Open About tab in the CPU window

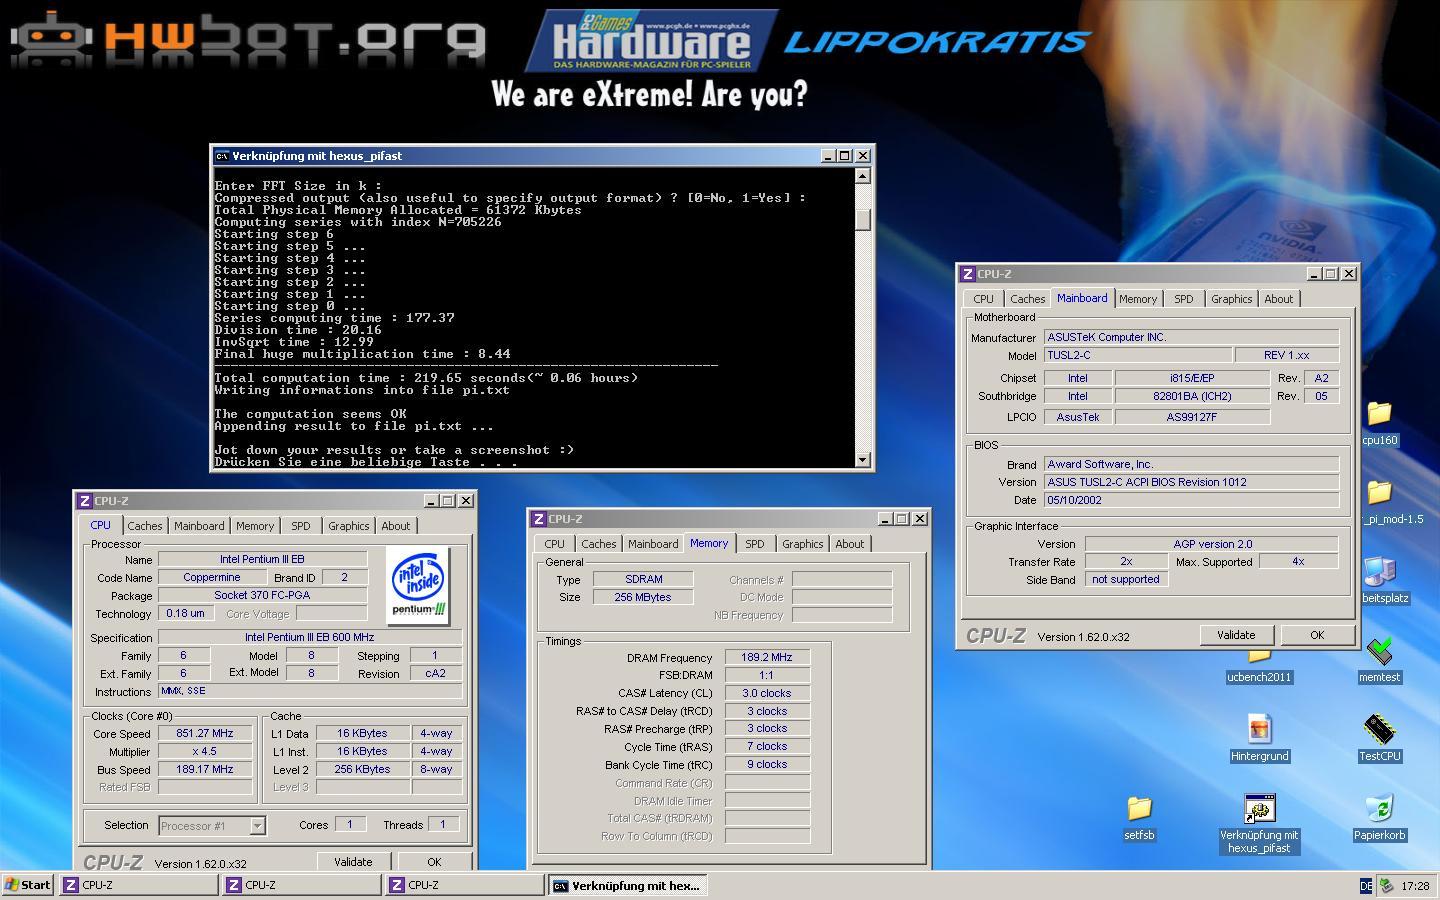click(396, 526)
